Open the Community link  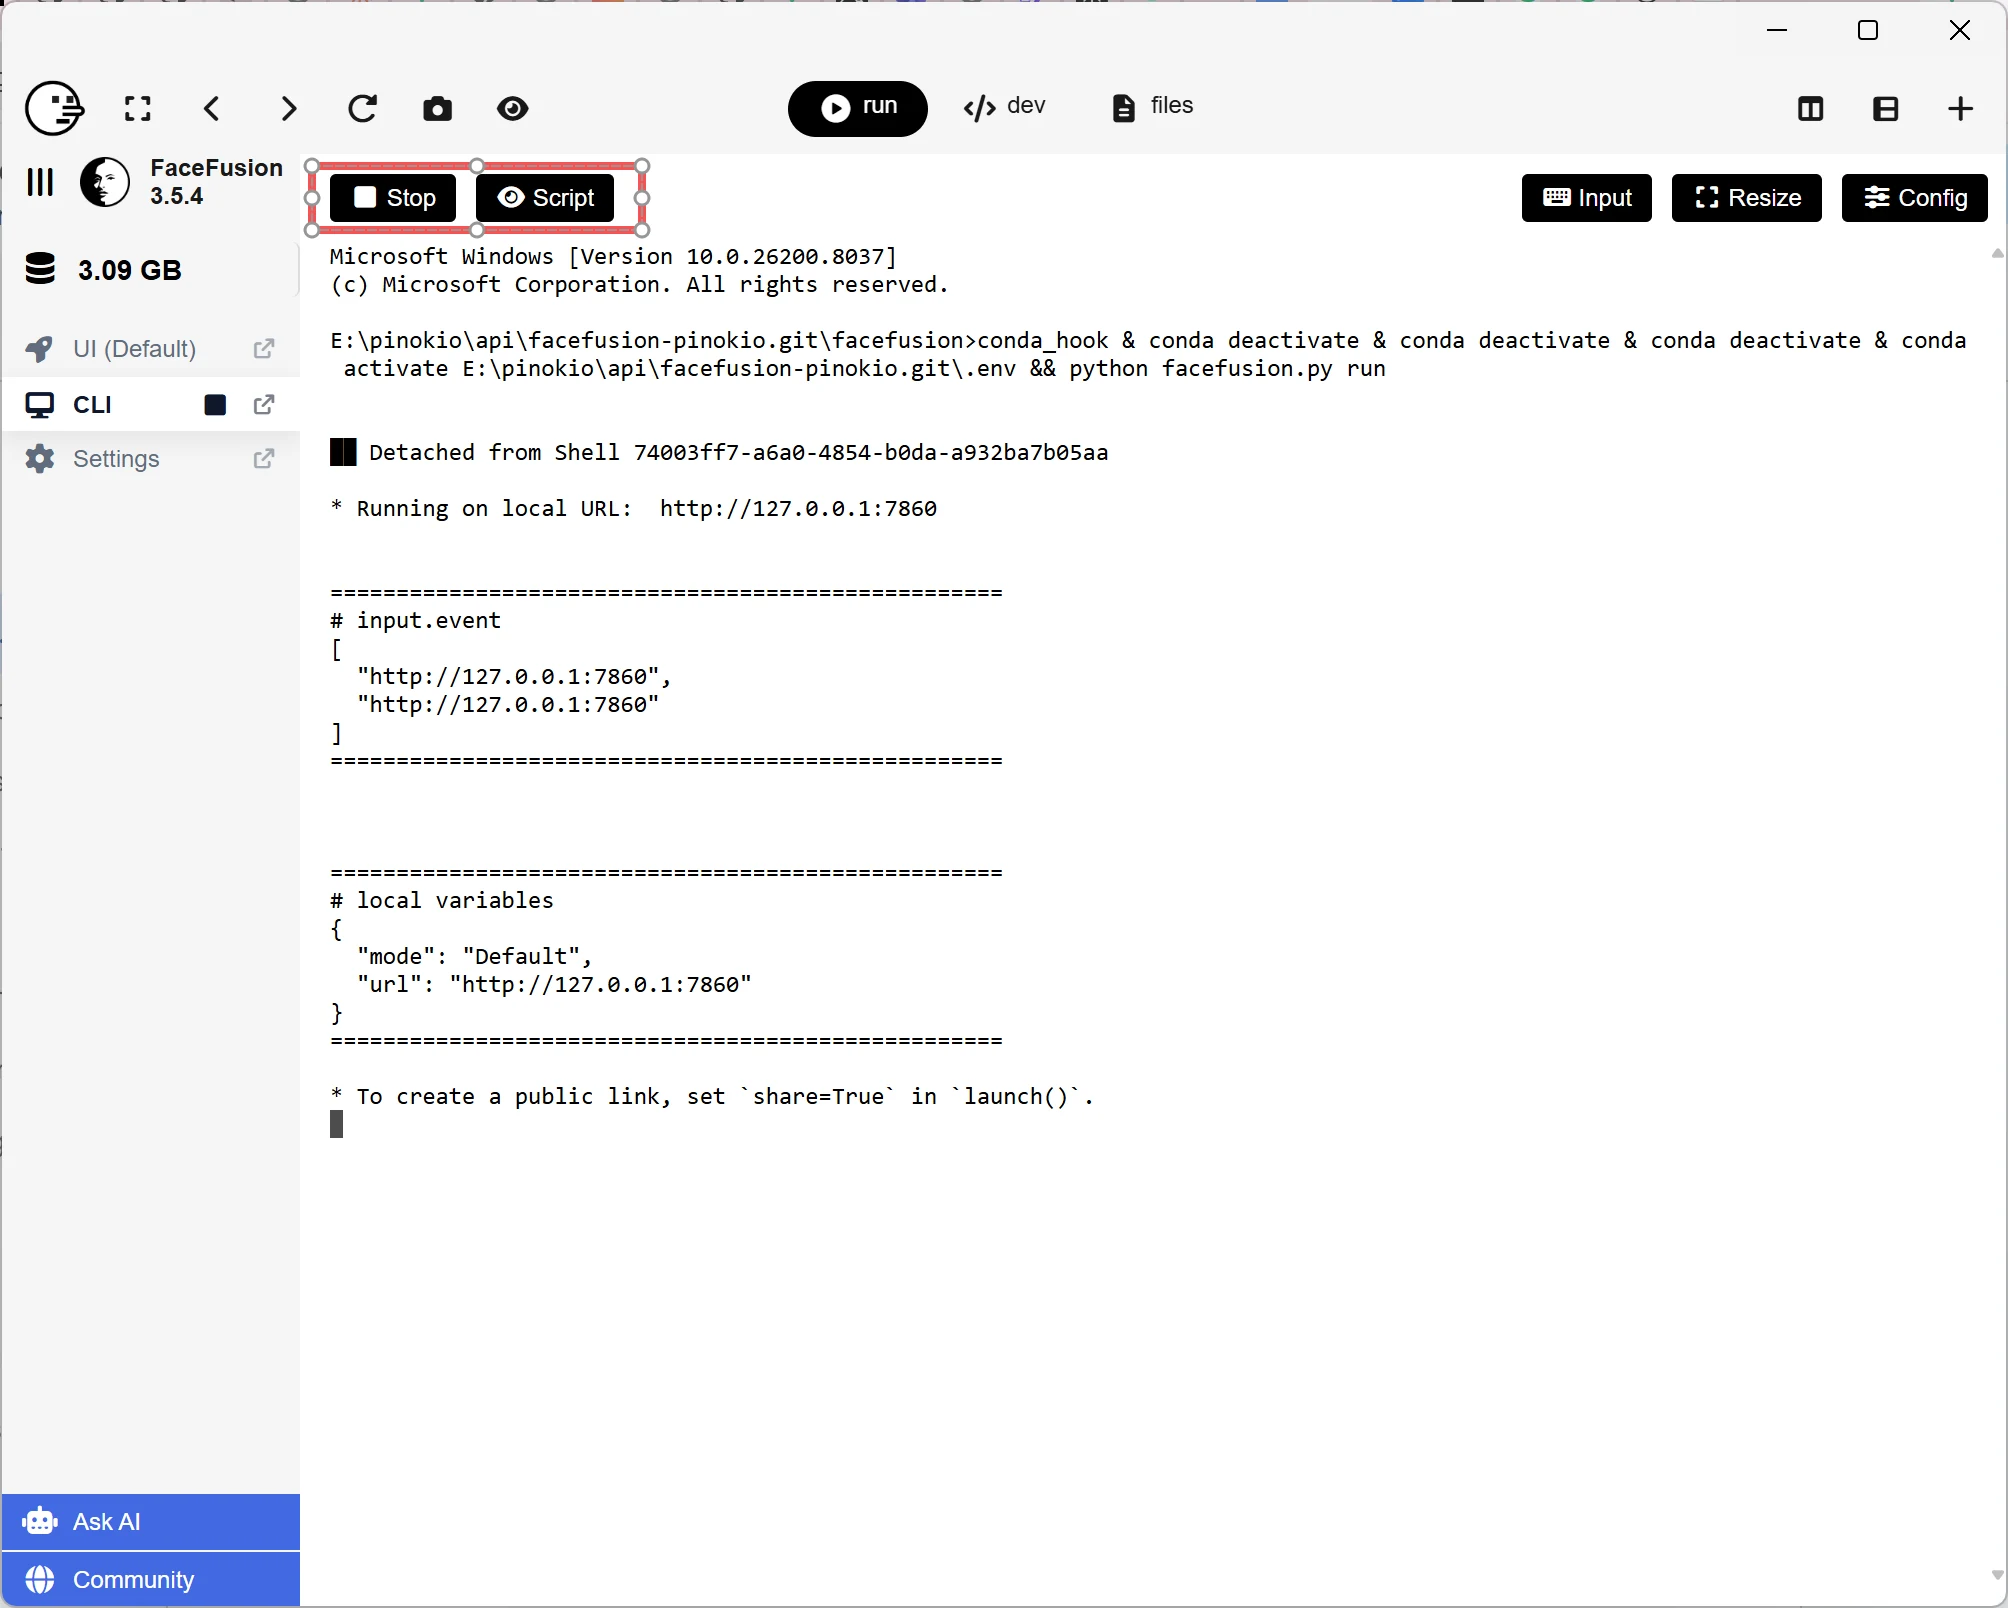[x=151, y=1580]
